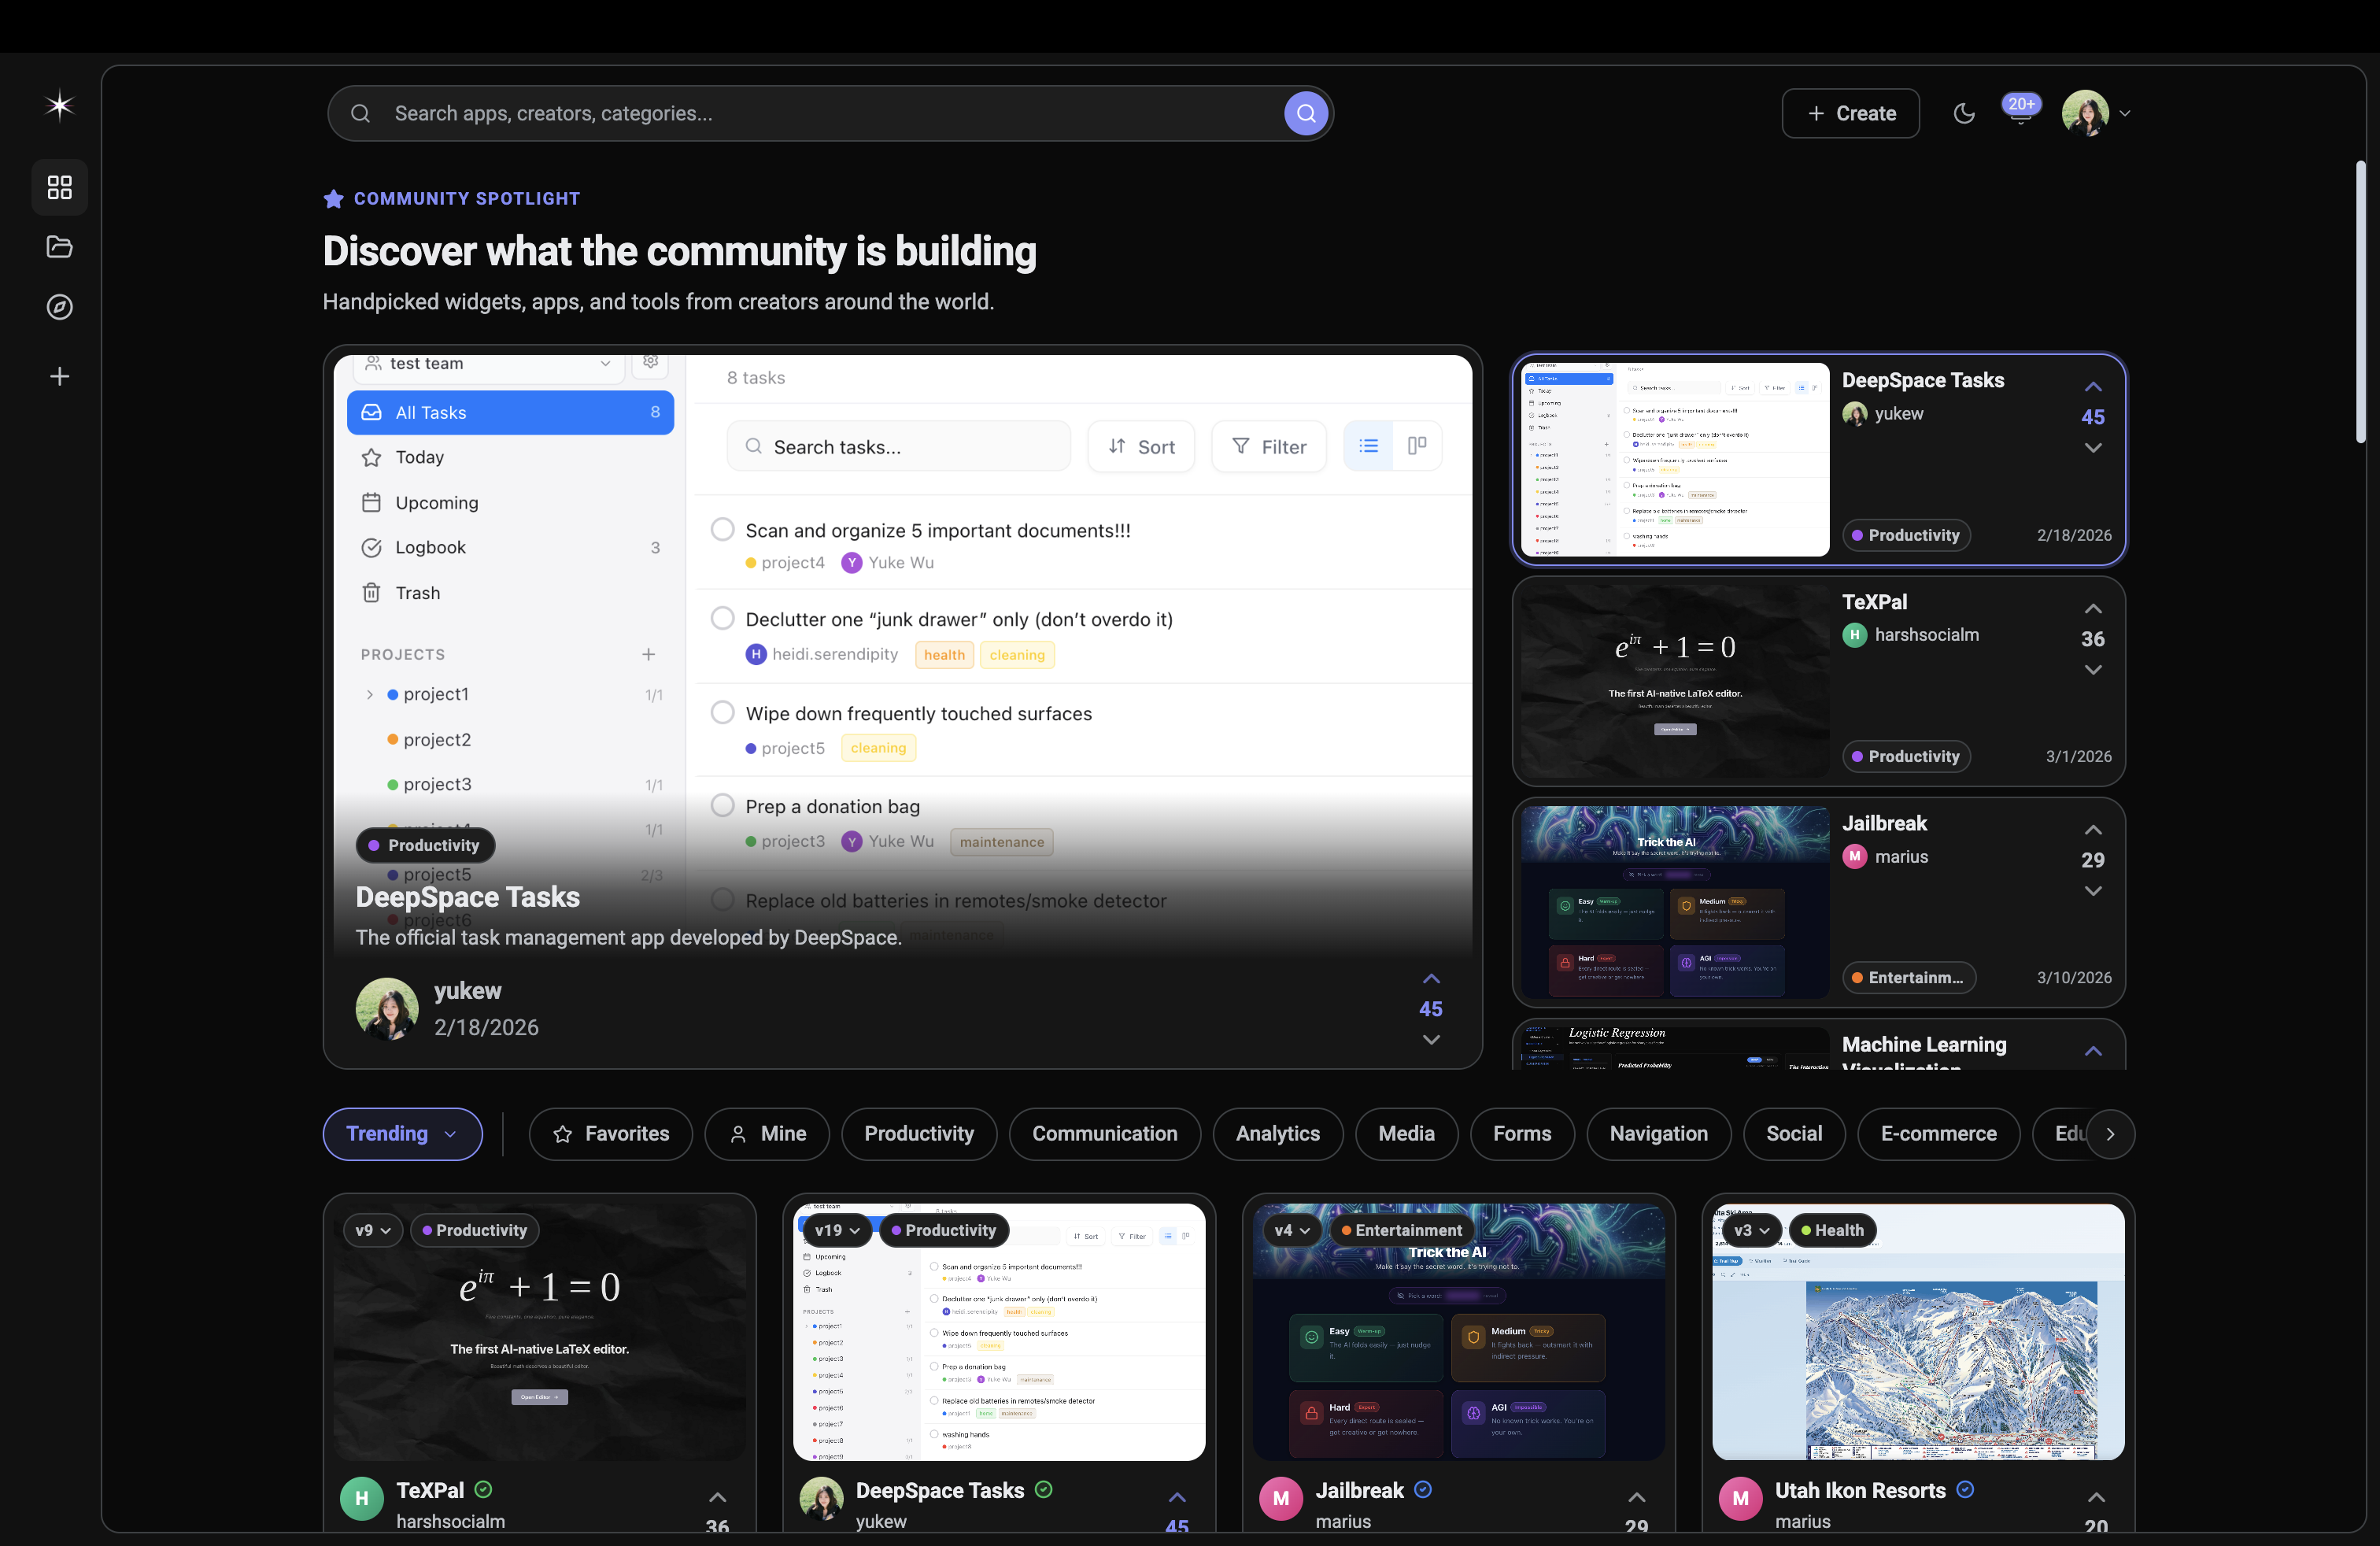The height and width of the screenshot is (1546, 2380).
Task: Open the Utah Ikon Resorts title link
Action: point(1860,1491)
